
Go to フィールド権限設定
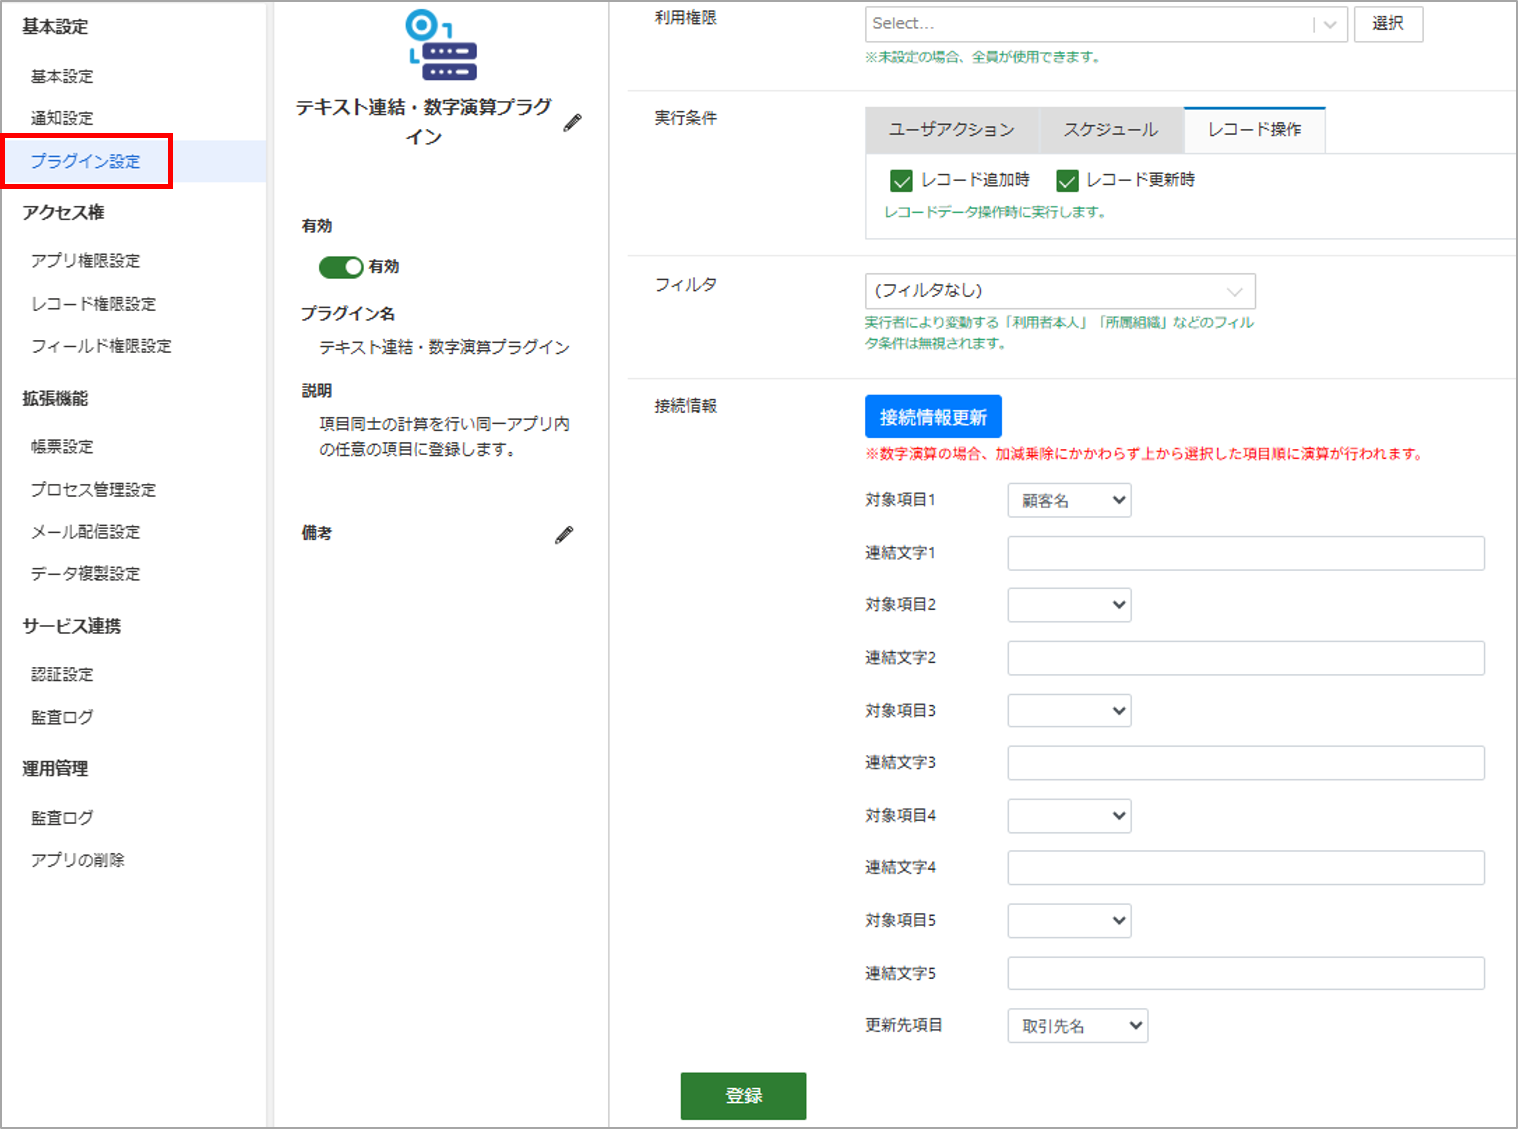coord(101,346)
